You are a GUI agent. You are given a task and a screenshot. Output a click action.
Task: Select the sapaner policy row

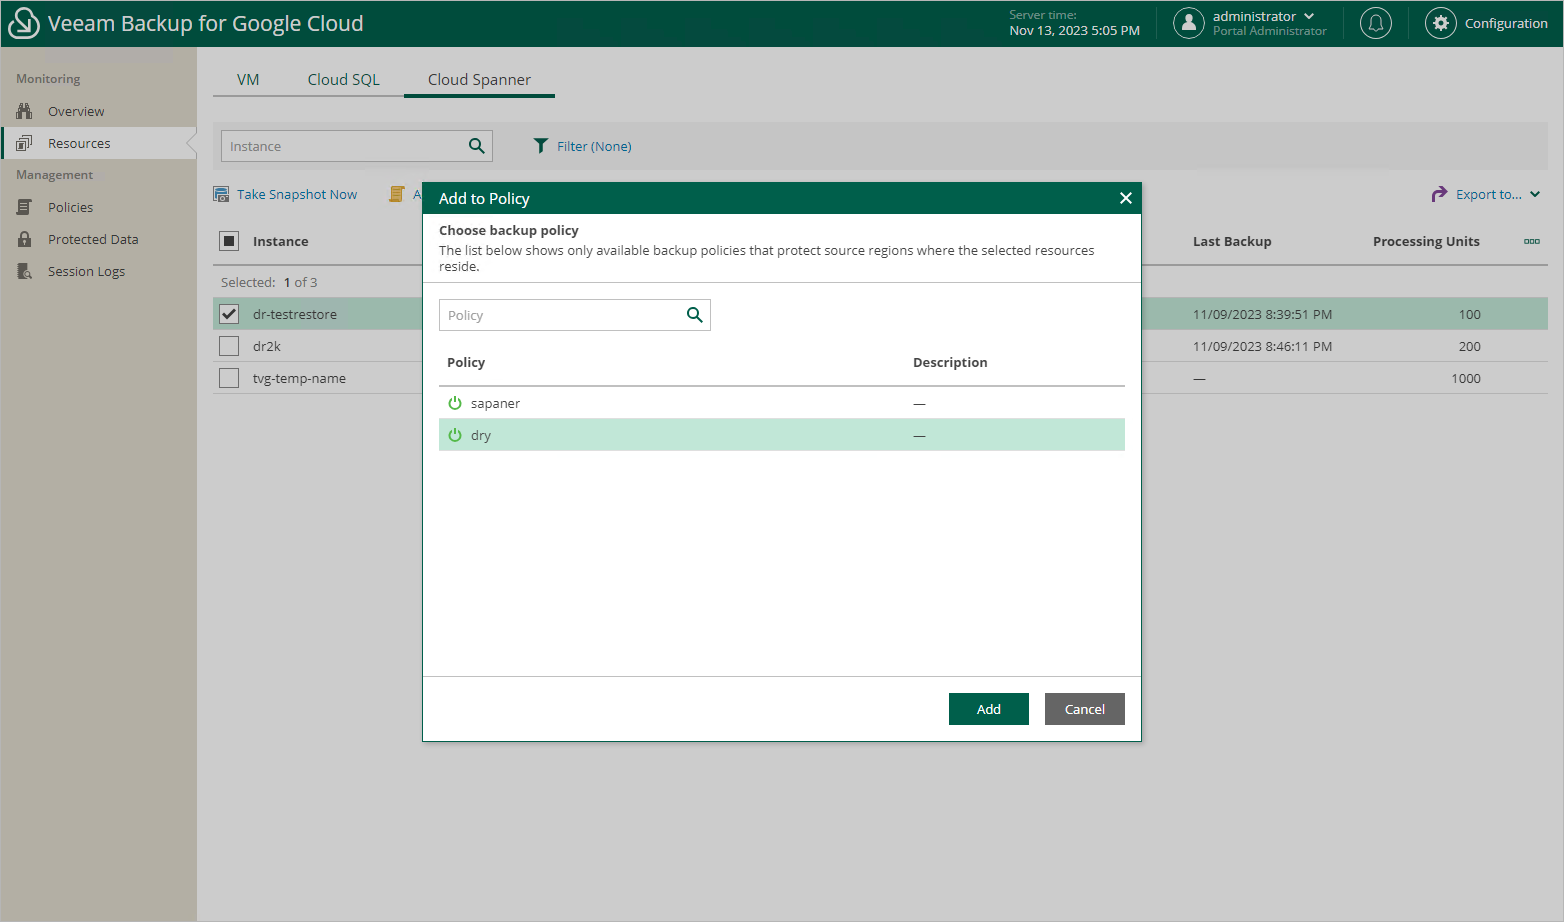coord(782,403)
